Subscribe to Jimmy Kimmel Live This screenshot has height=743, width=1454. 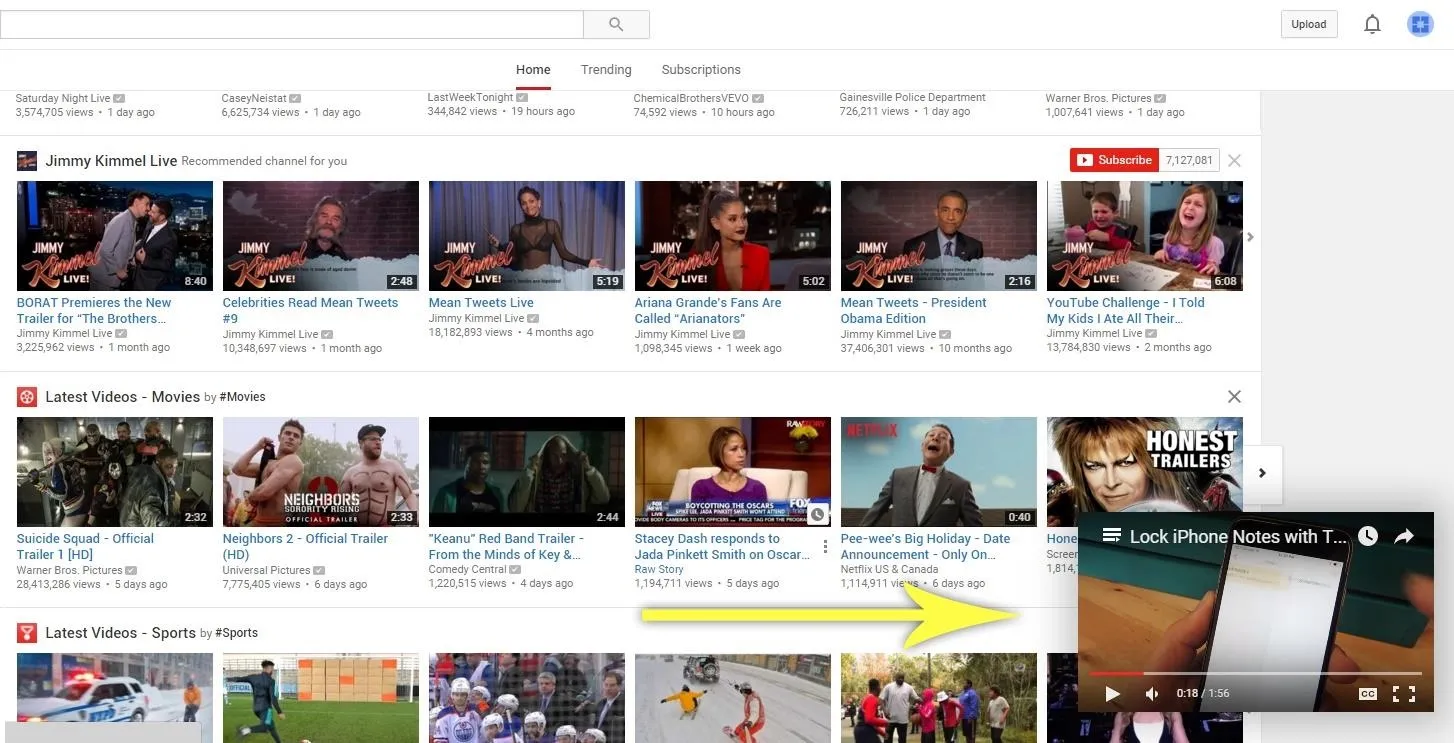point(1114,160)
